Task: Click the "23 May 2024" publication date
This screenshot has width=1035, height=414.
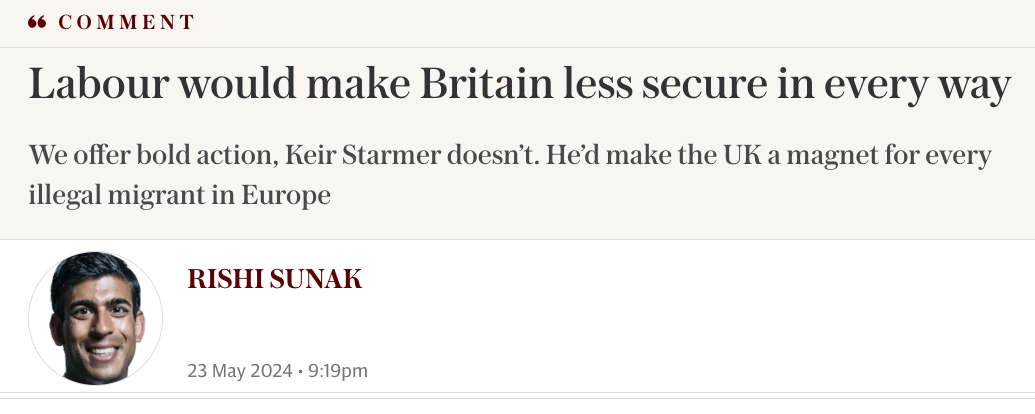Action: point(238,371)
